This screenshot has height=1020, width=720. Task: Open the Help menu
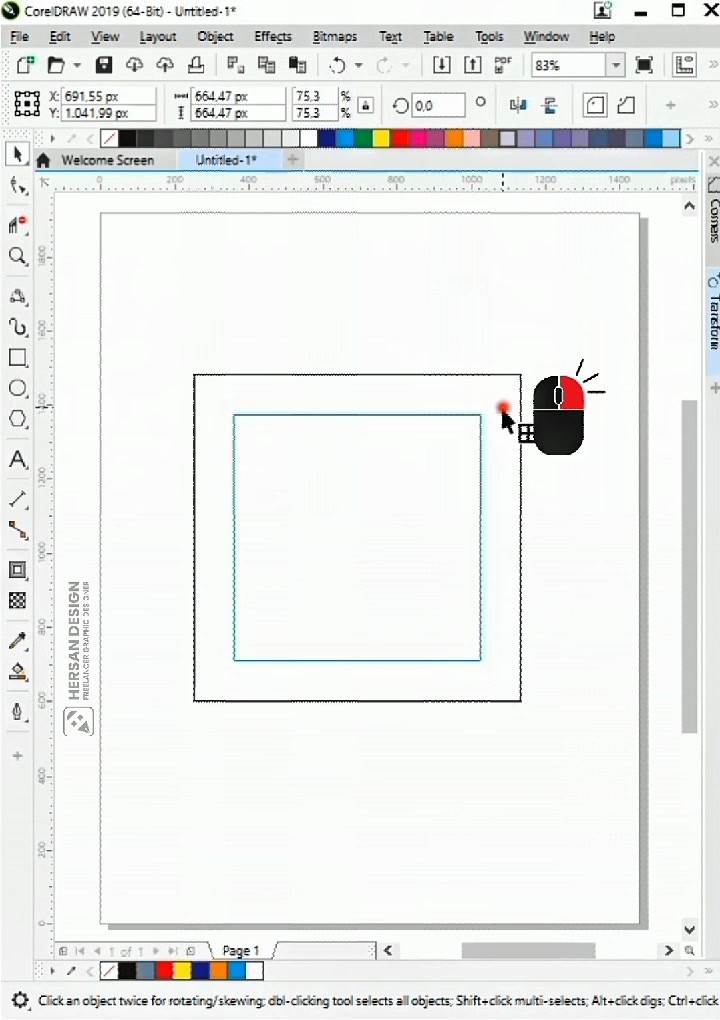(602, 37)
